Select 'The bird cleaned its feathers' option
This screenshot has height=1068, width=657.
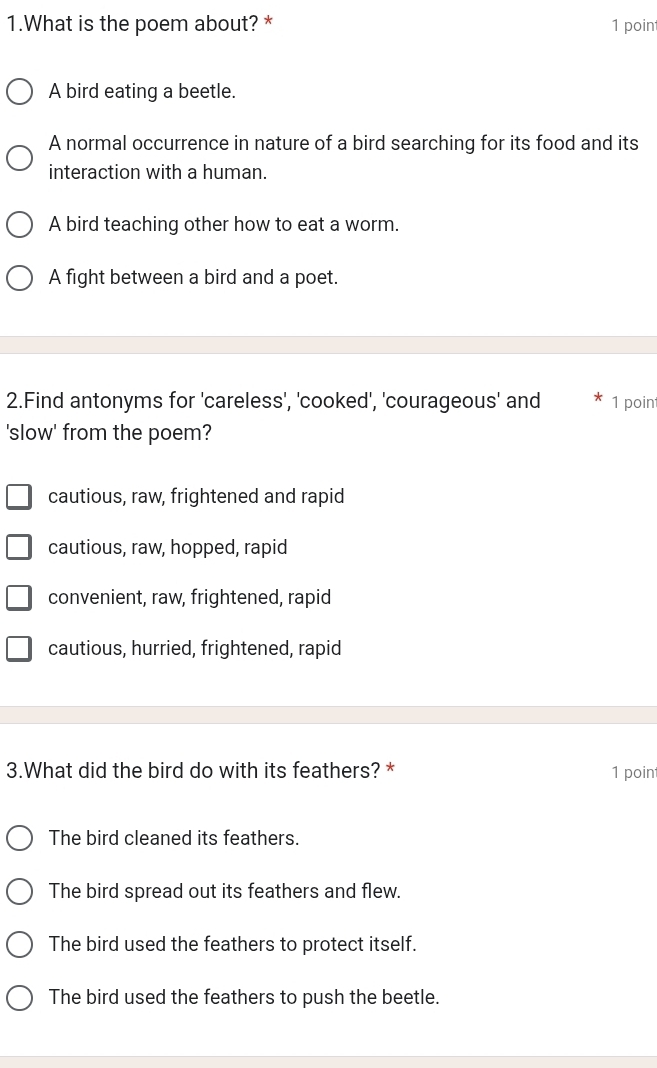[20, 839]
